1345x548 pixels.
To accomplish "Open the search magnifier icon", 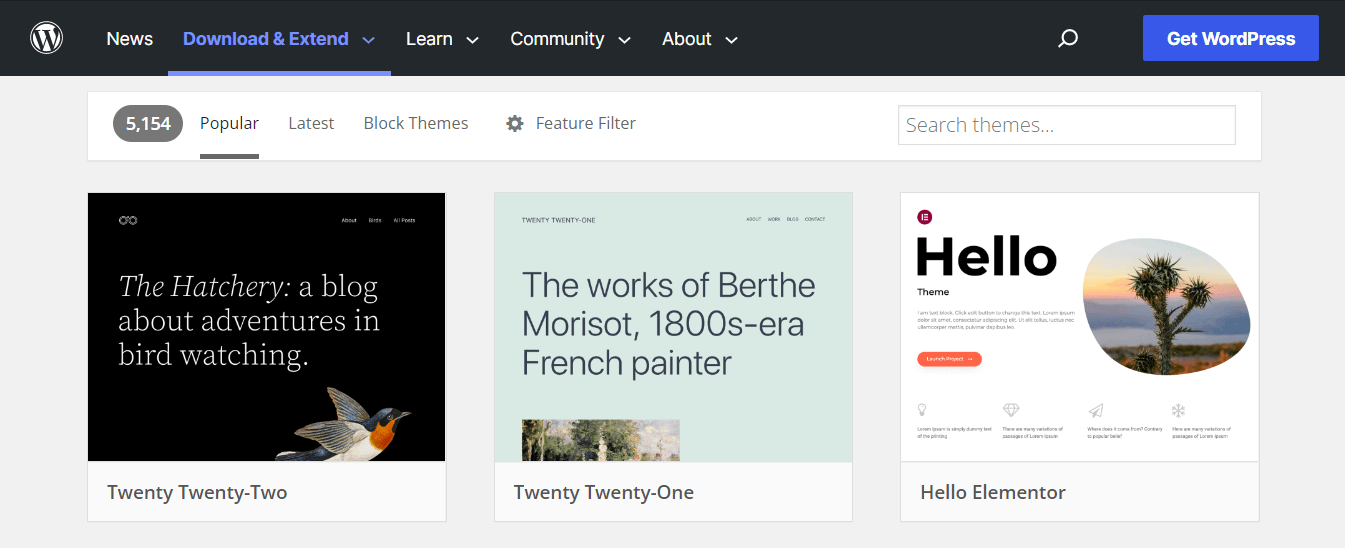I will (1068, 39).
